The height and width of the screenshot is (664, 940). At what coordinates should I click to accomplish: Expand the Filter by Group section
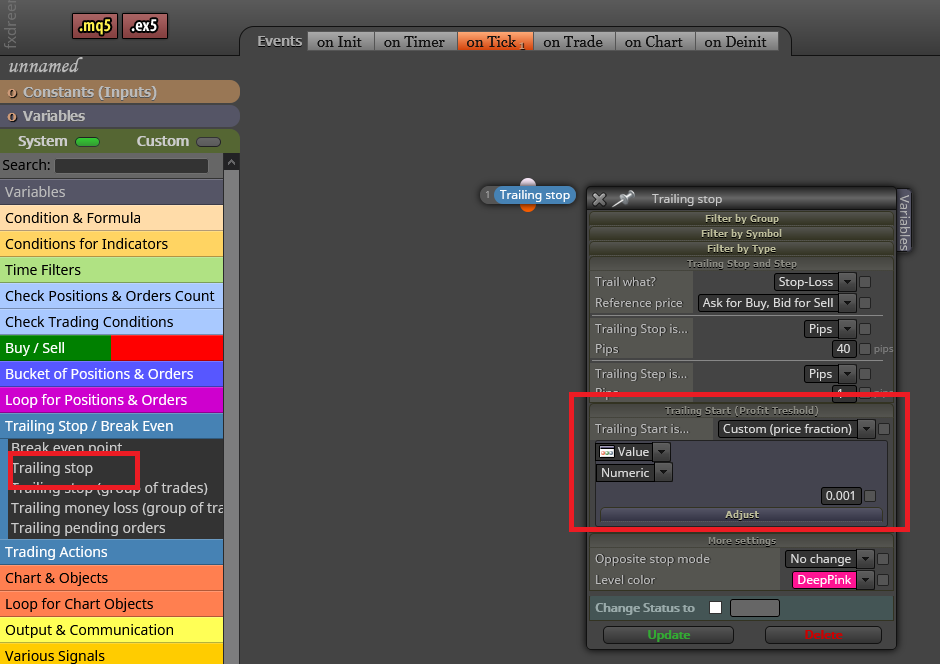(x=742, y=219)
